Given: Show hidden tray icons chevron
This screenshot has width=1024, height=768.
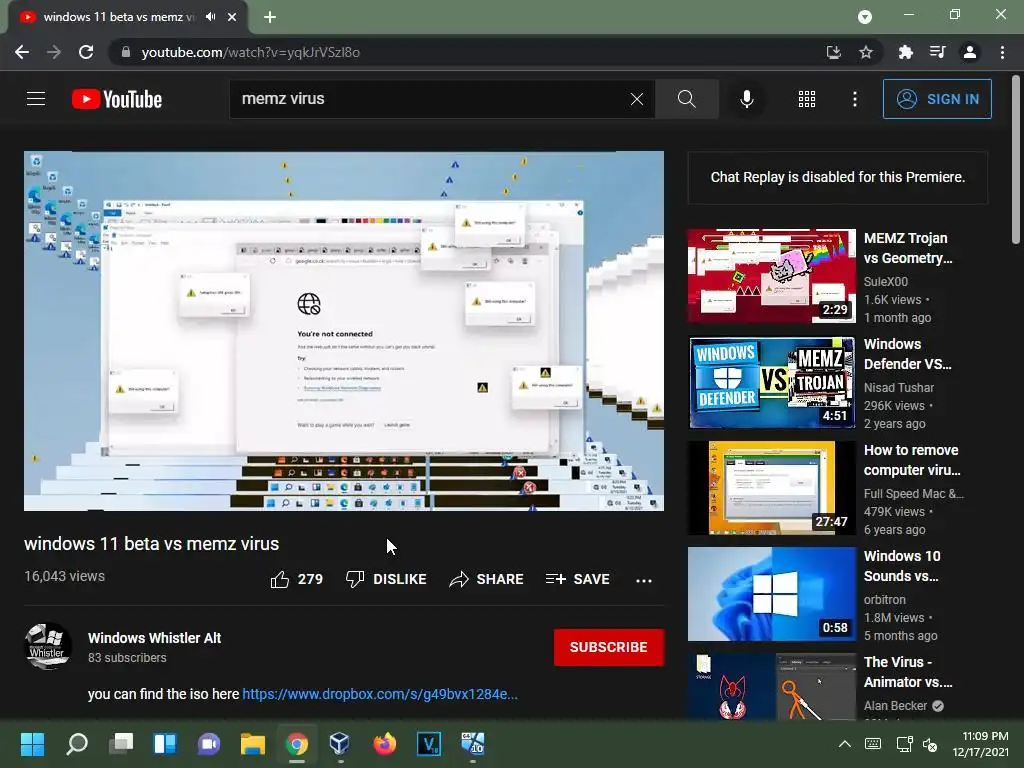Looking at the screenshot, I should click(x=844, y=744).
